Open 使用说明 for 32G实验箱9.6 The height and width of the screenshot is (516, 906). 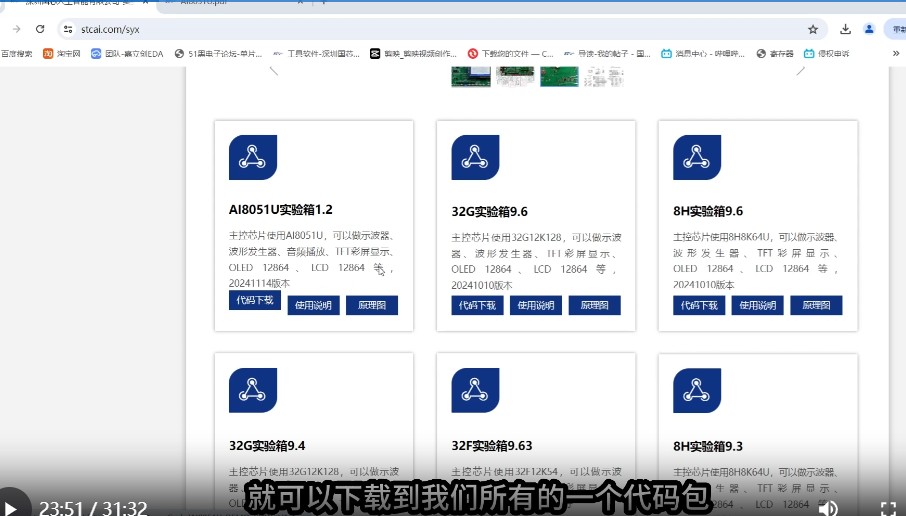click(x=536, y=305)
